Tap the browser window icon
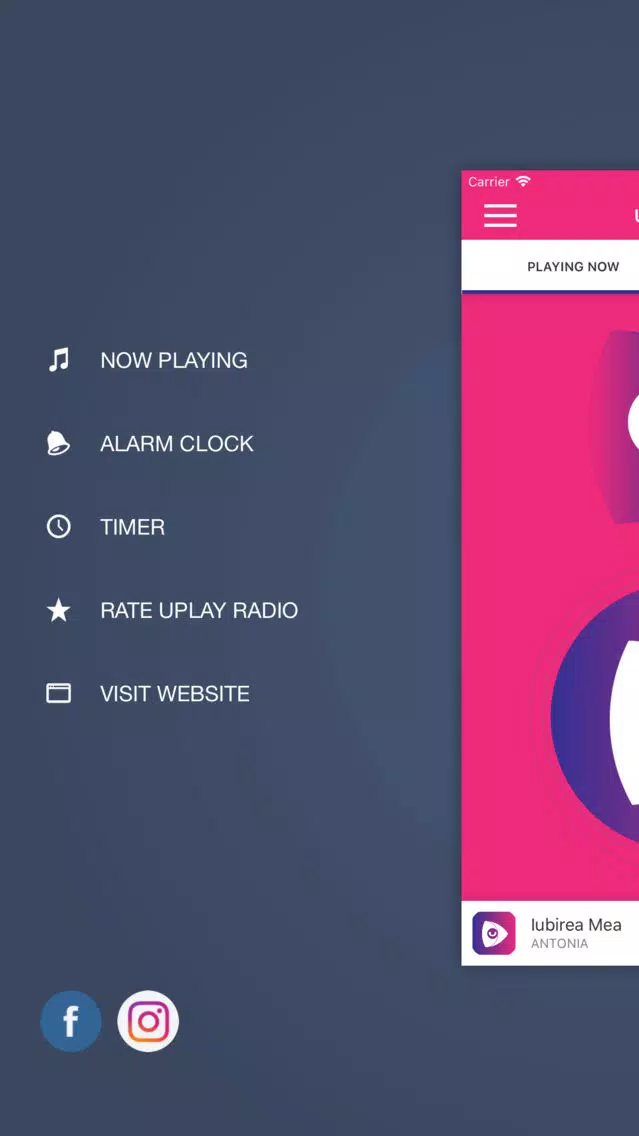Image resolution: width=639 pixels, height=1136 pixels. 59,693
